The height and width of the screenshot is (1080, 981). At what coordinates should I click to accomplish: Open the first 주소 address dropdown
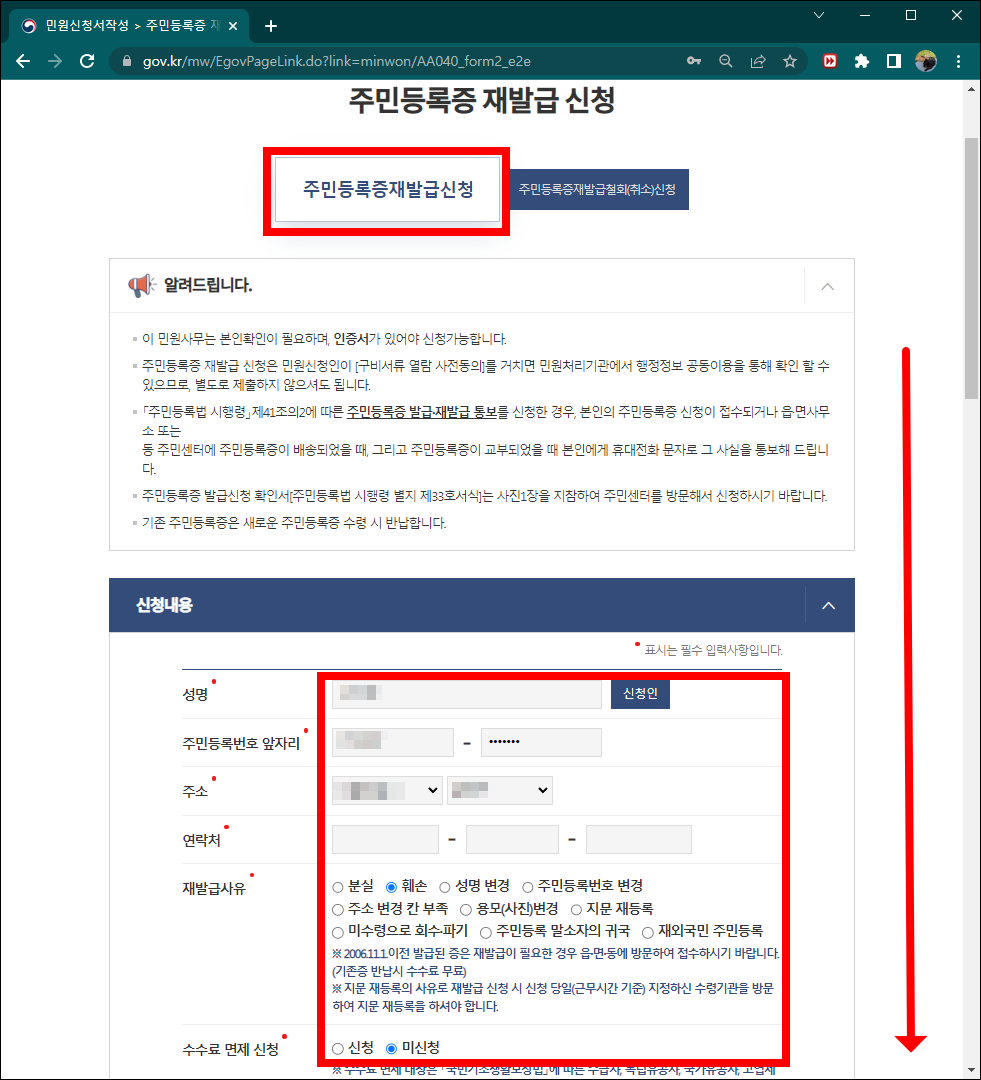tap(387, 789)
